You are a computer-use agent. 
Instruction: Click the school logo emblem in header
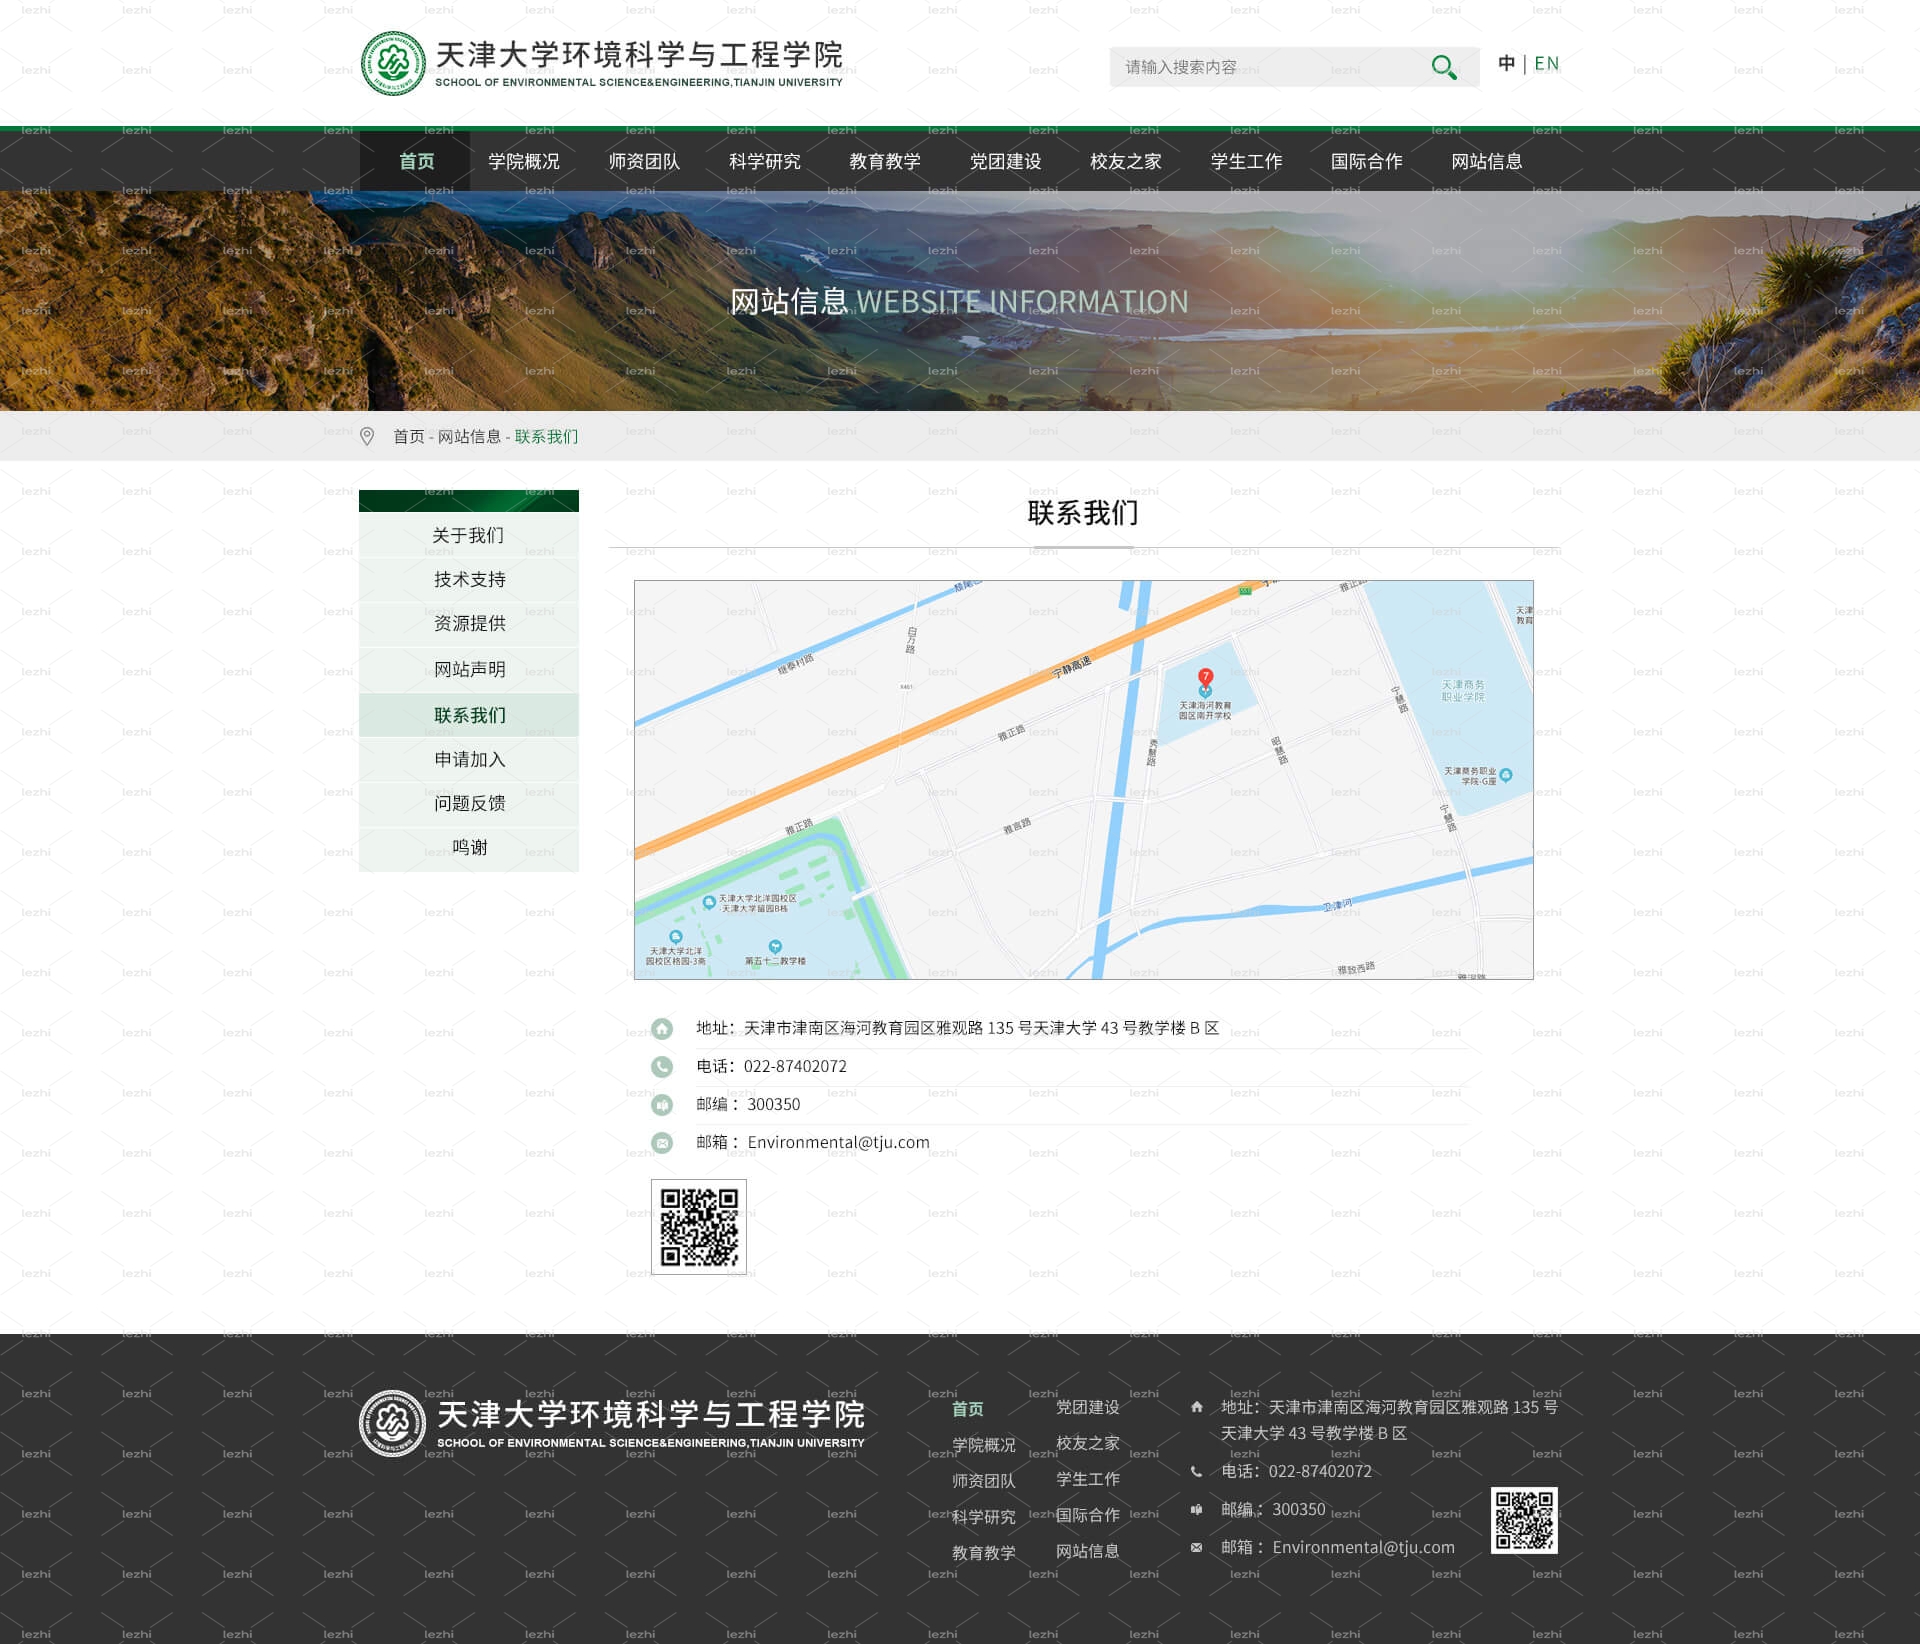(x=394, y=63)
